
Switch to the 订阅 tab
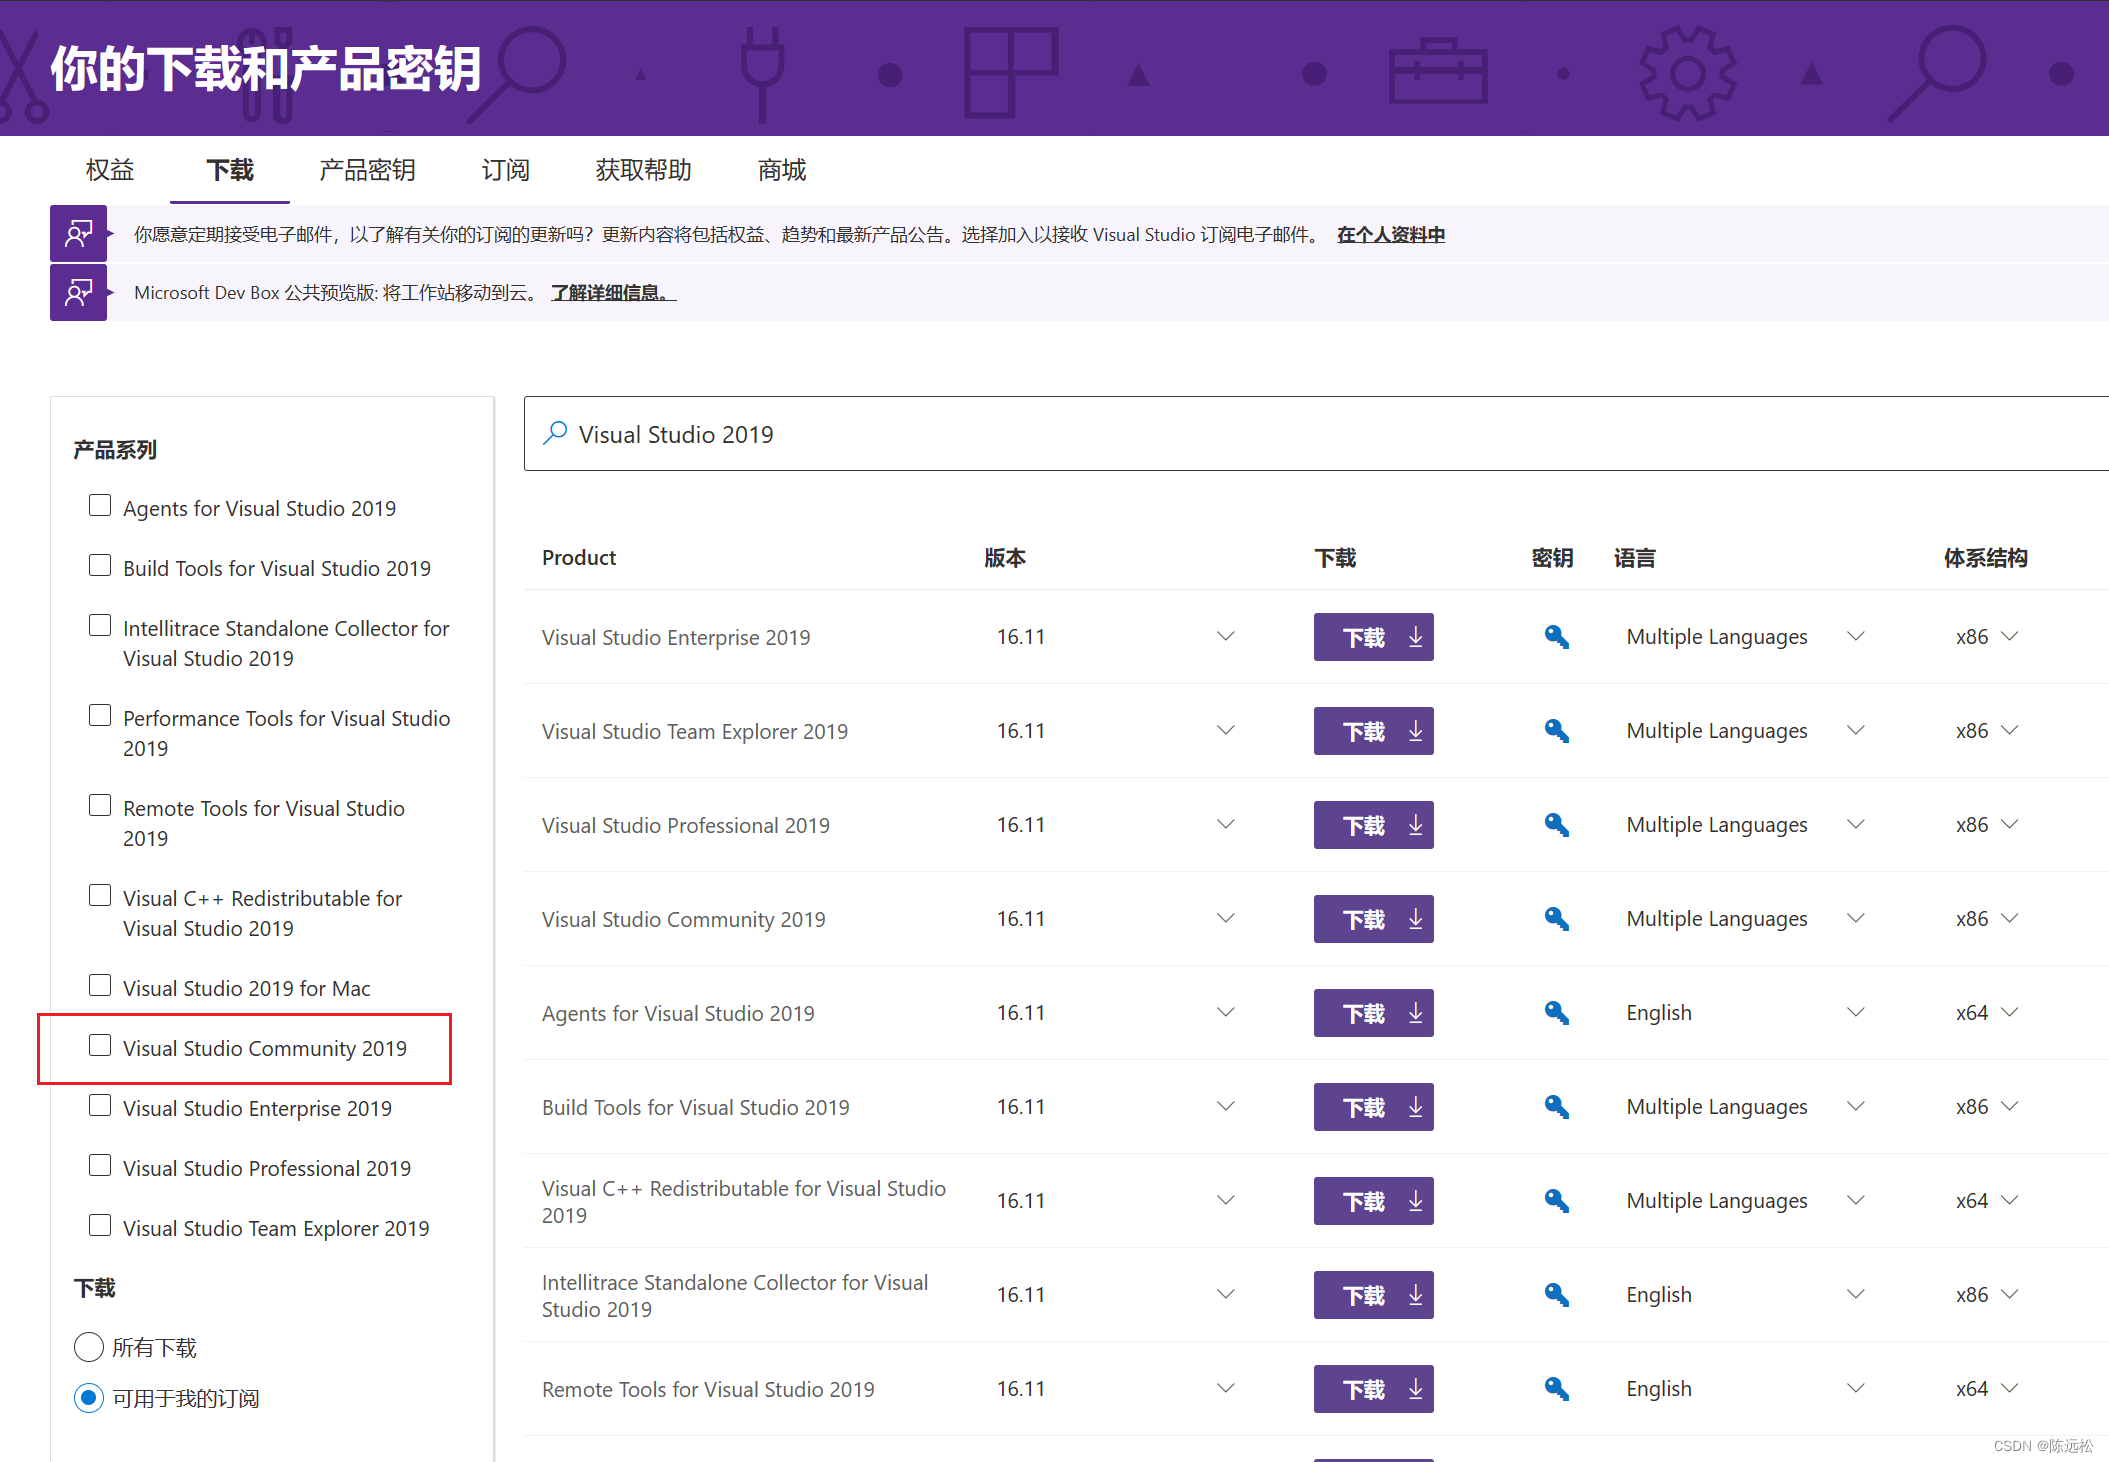point(505,170)
